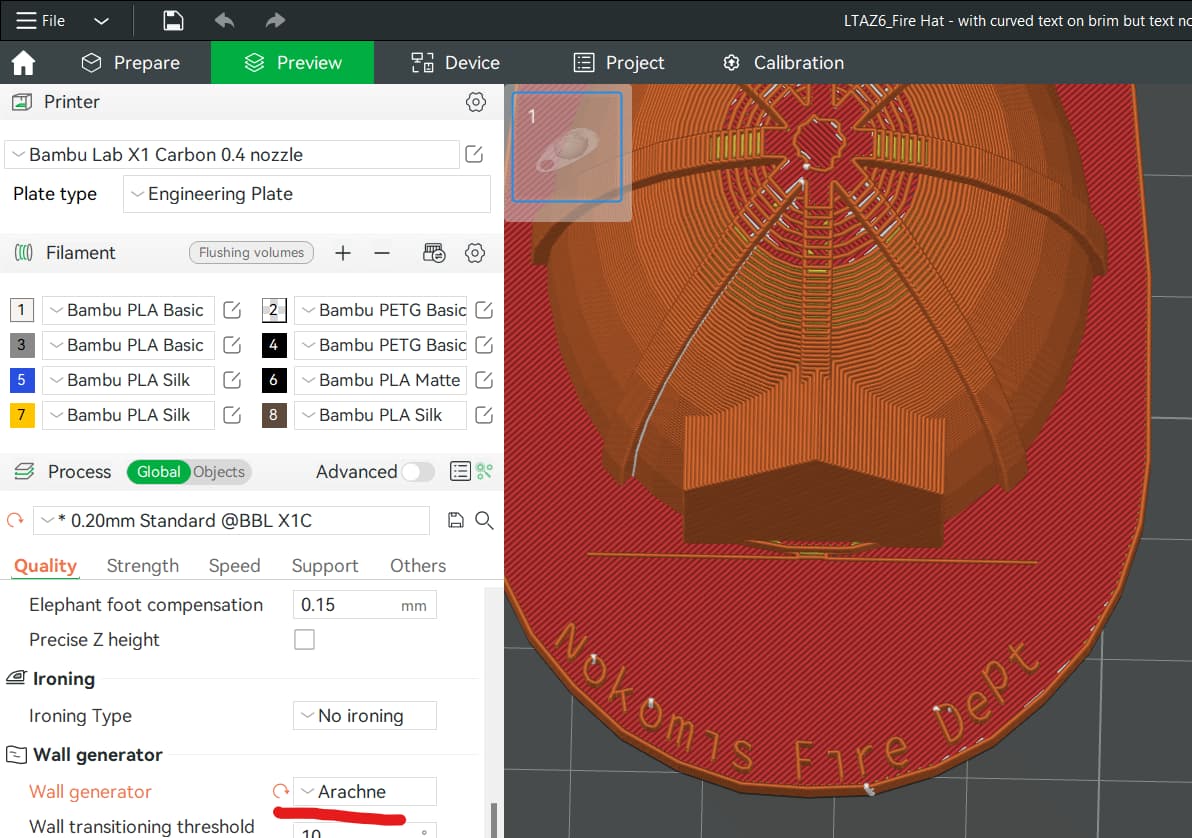
Task: Switch to the Device tab
Action: pos(455,62)
